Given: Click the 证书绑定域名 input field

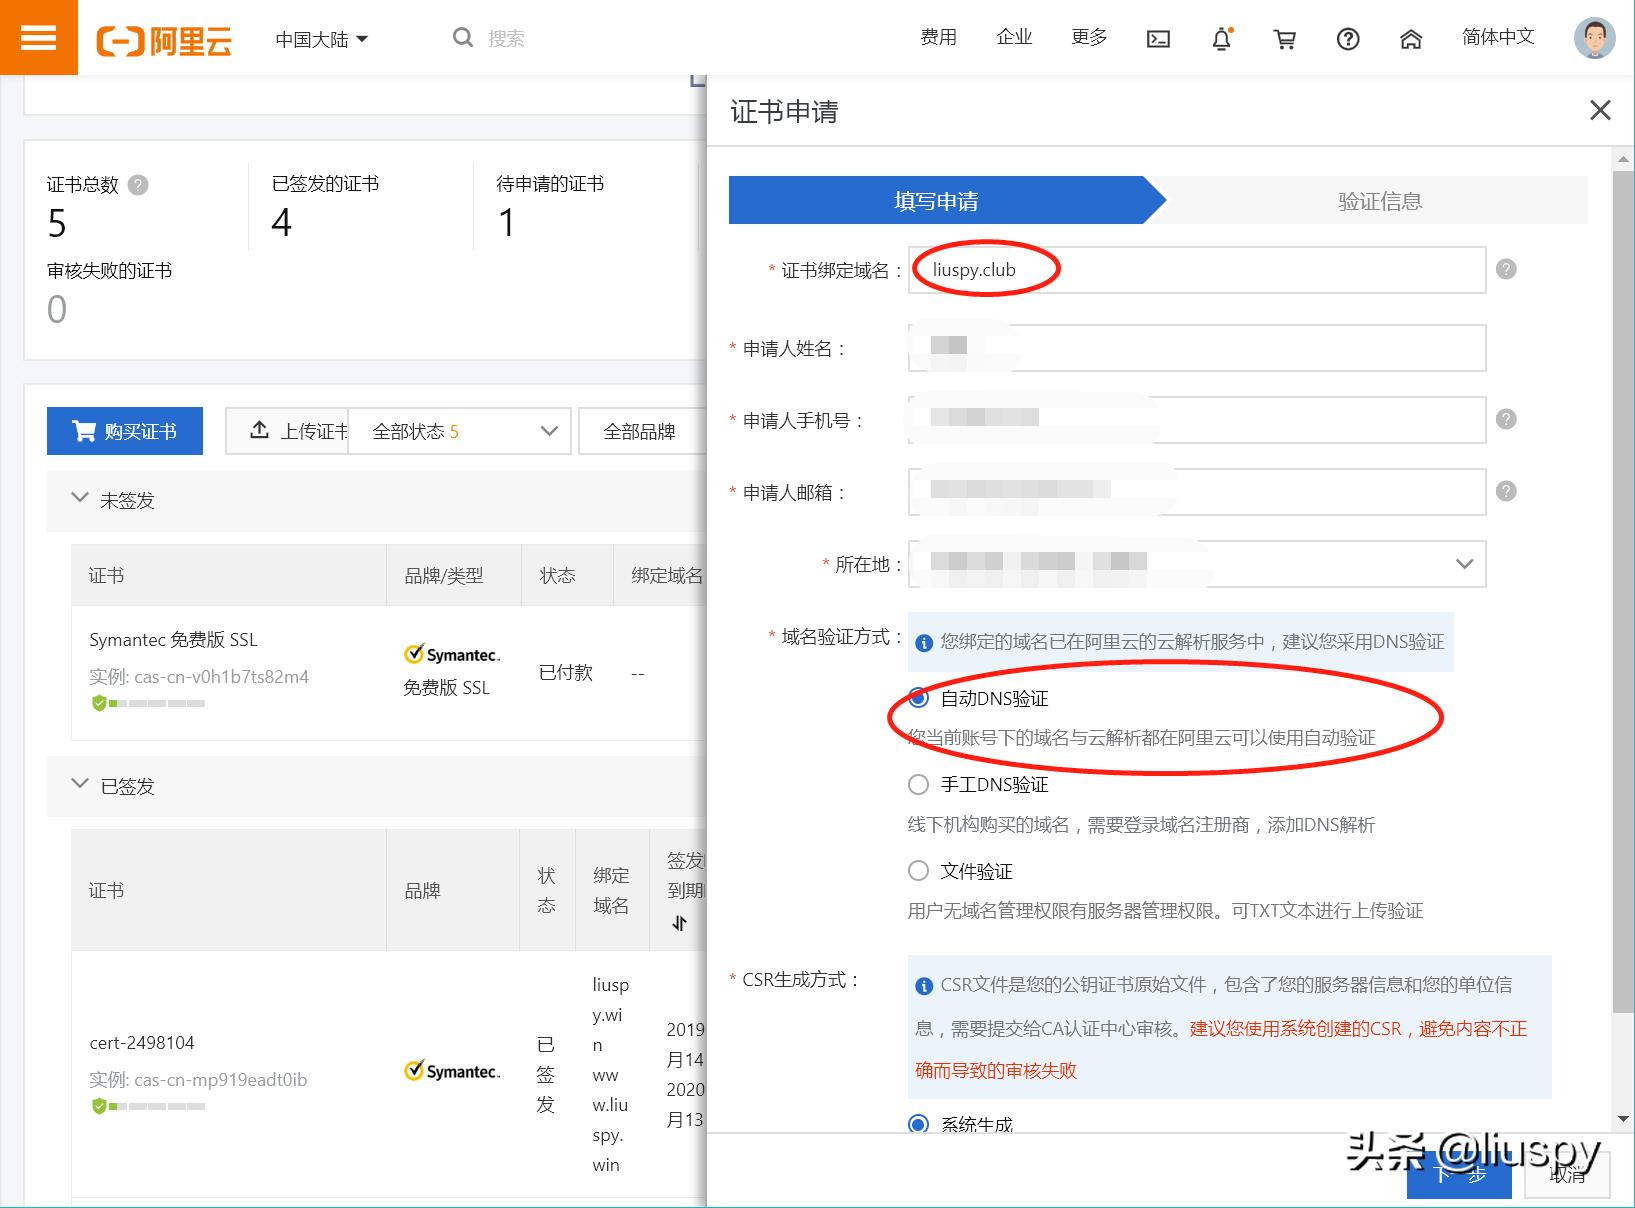Looking at the screenshot, I should tap(1196, 269).
